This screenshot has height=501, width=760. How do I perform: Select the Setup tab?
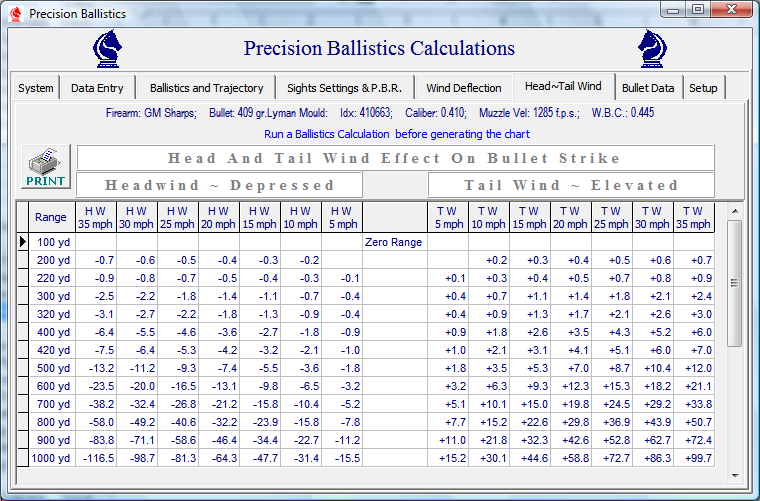coord(703,88)
